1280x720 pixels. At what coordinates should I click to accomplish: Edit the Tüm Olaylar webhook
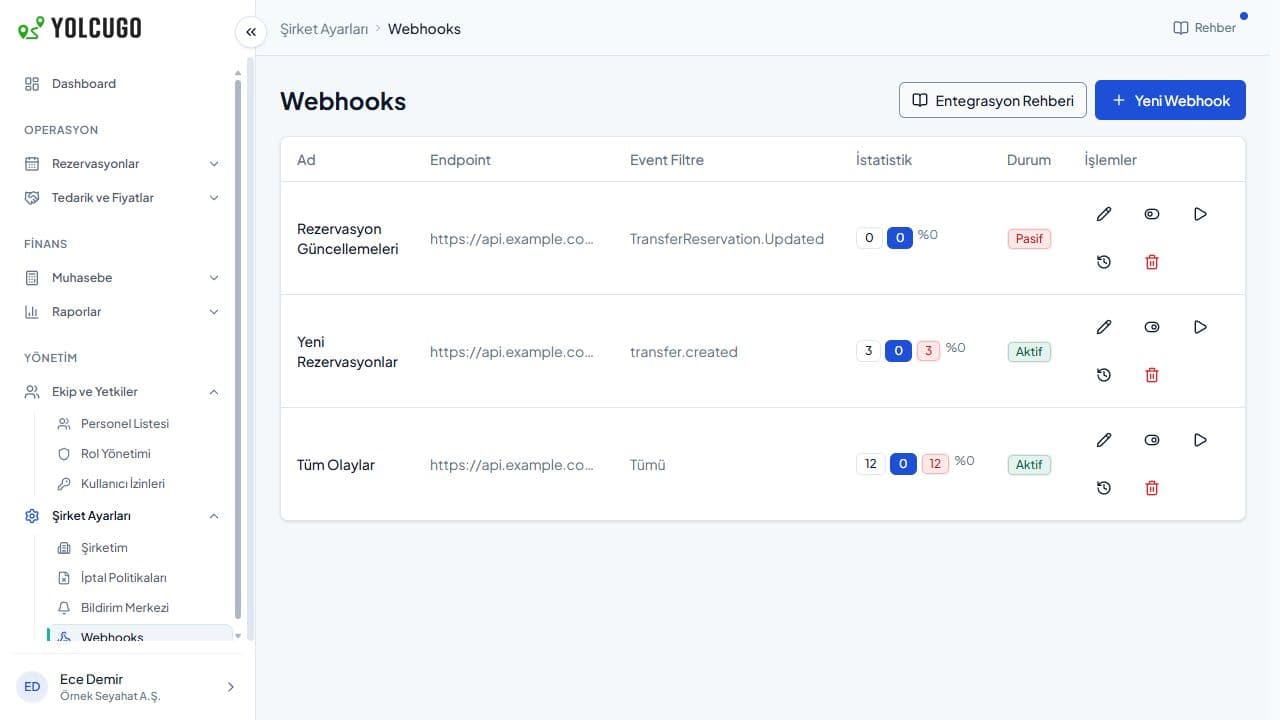(1104, 440)
